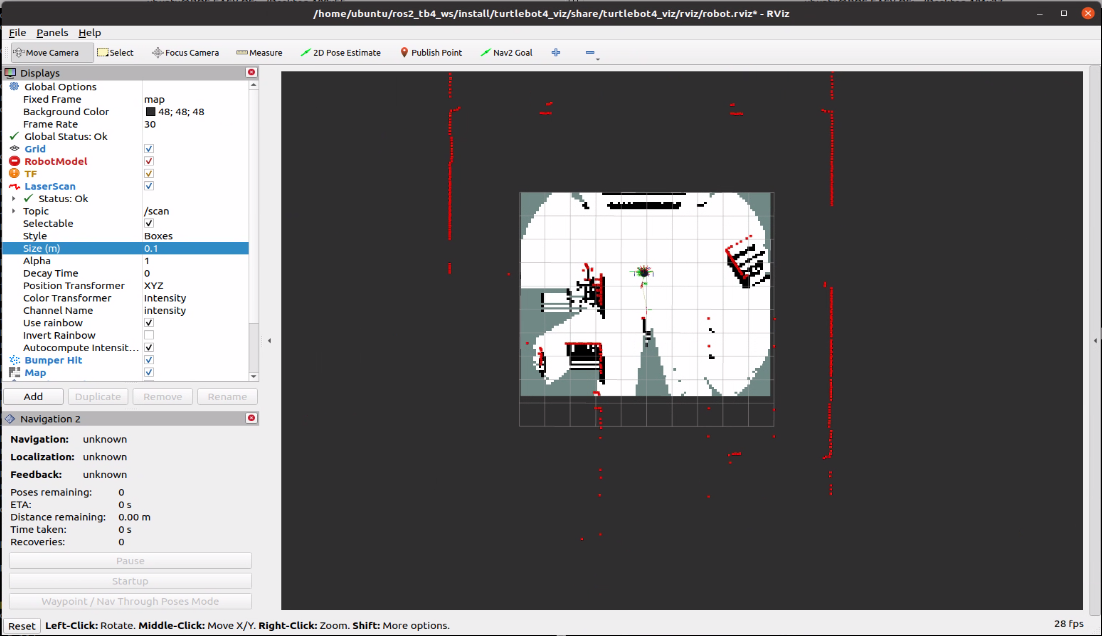
Task: Disable the RobotModel display checkbox
Action: (149, 161)
